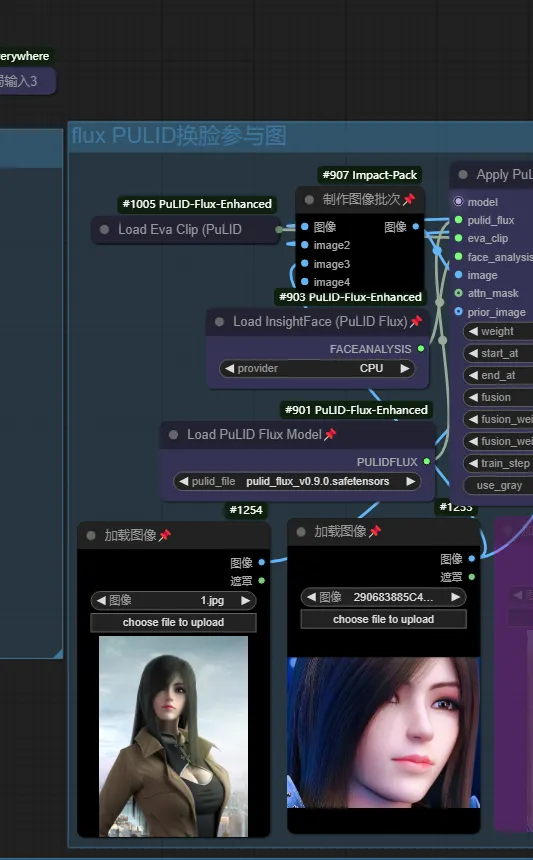Toggle the use_gray option
Viewport: 533px width, 860px height.
coord(498,485)
